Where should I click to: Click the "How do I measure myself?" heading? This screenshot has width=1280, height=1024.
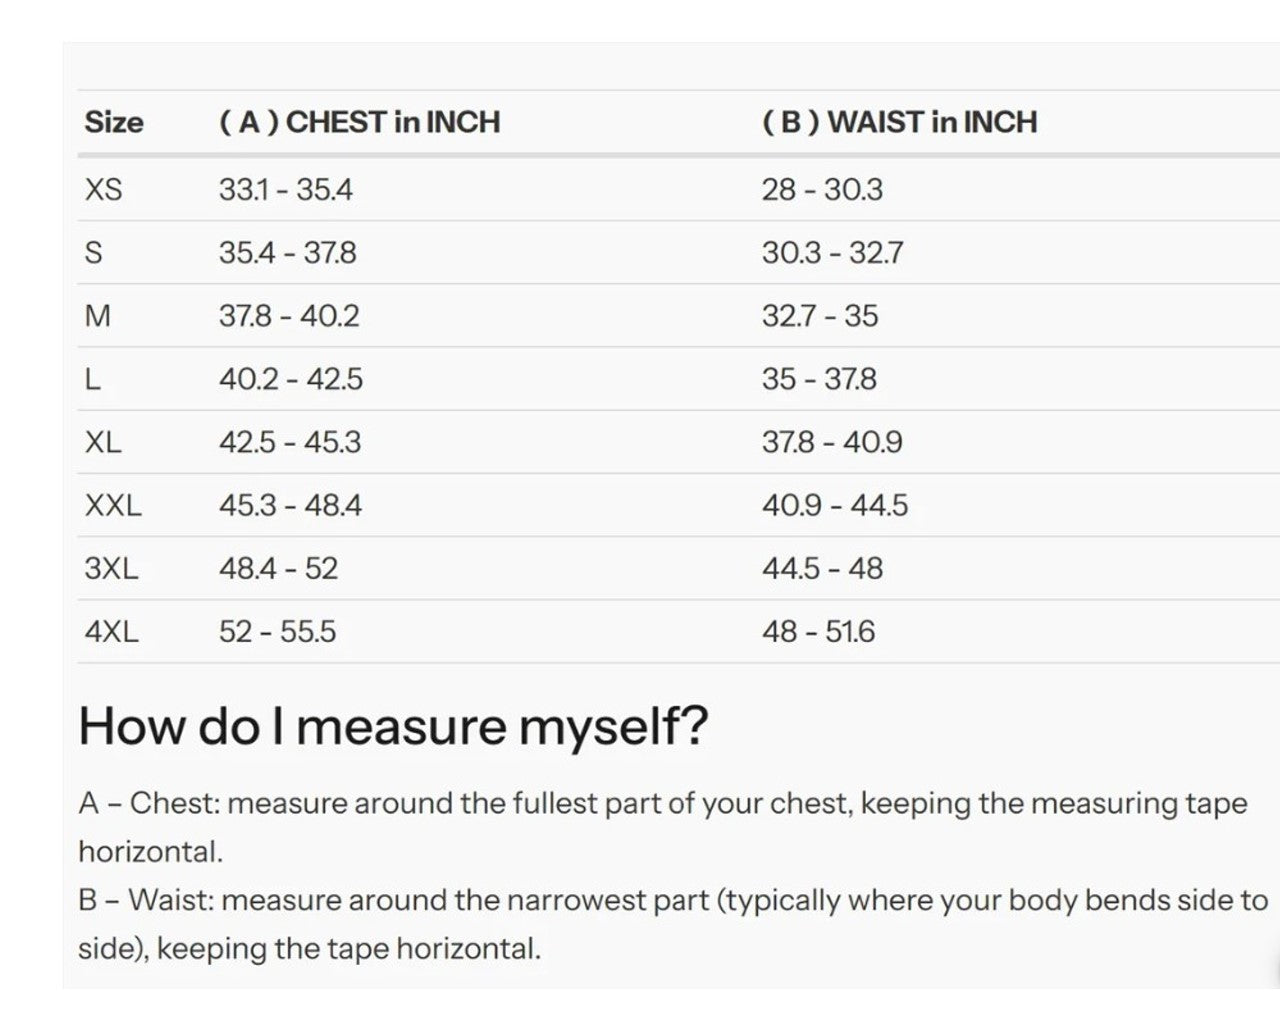coord(393,725)
